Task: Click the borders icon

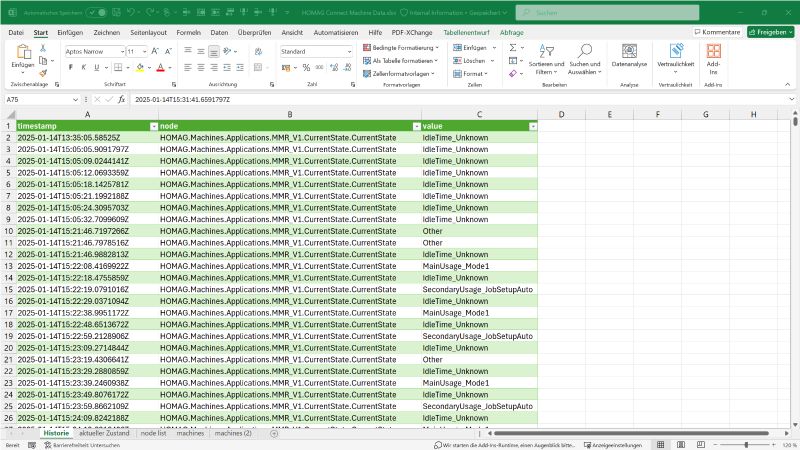Action: [118, 67]
